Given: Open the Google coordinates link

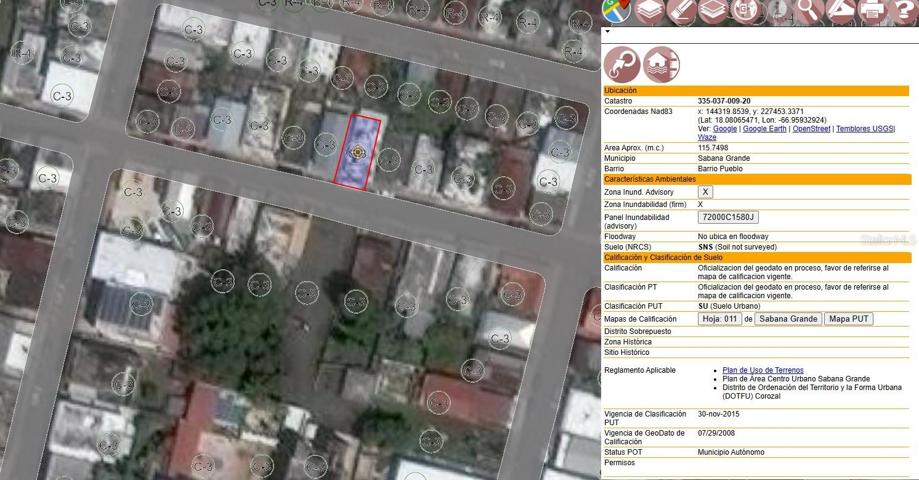Looking at the screenshot, I should click(725, 129).
